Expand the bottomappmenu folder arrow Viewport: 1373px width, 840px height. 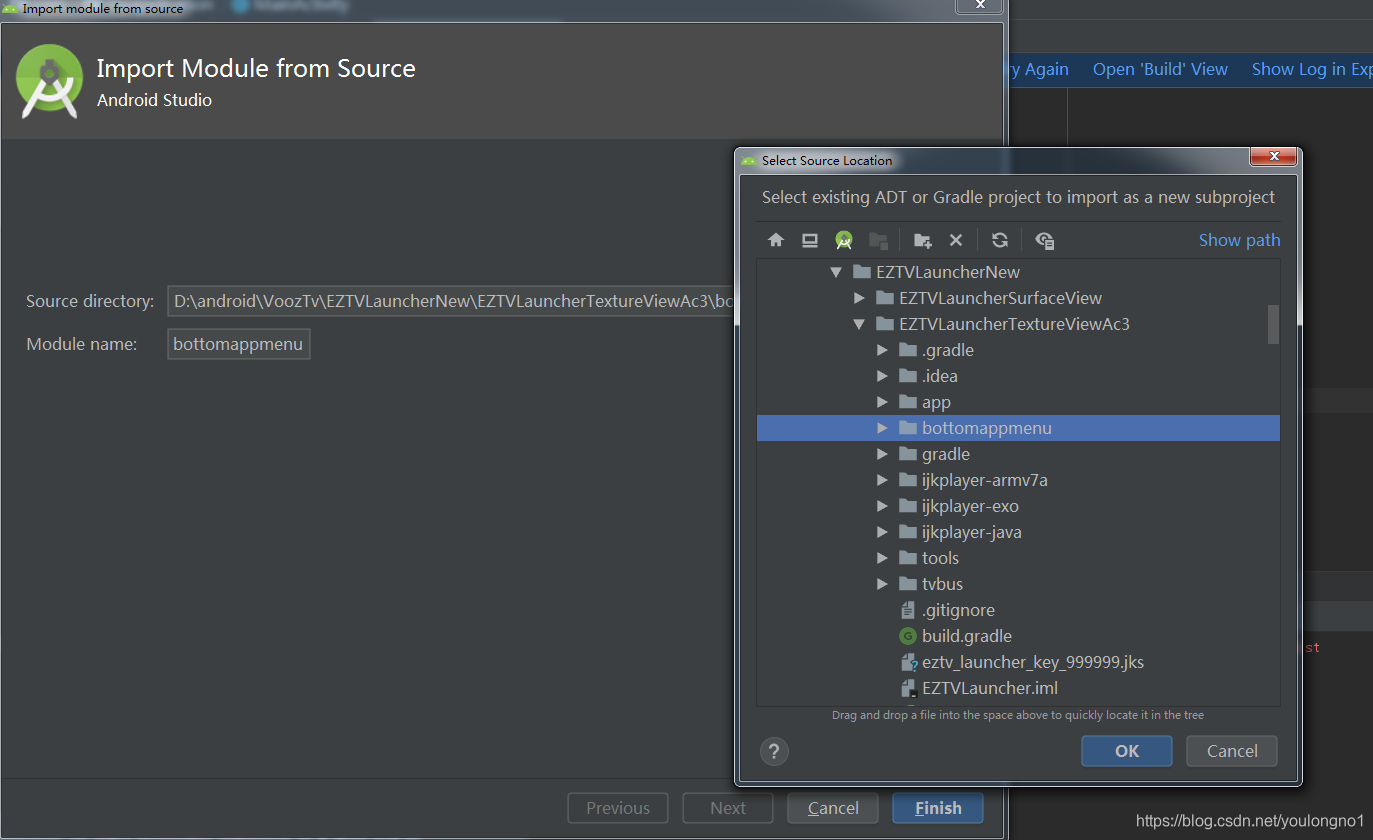[882, 428]
